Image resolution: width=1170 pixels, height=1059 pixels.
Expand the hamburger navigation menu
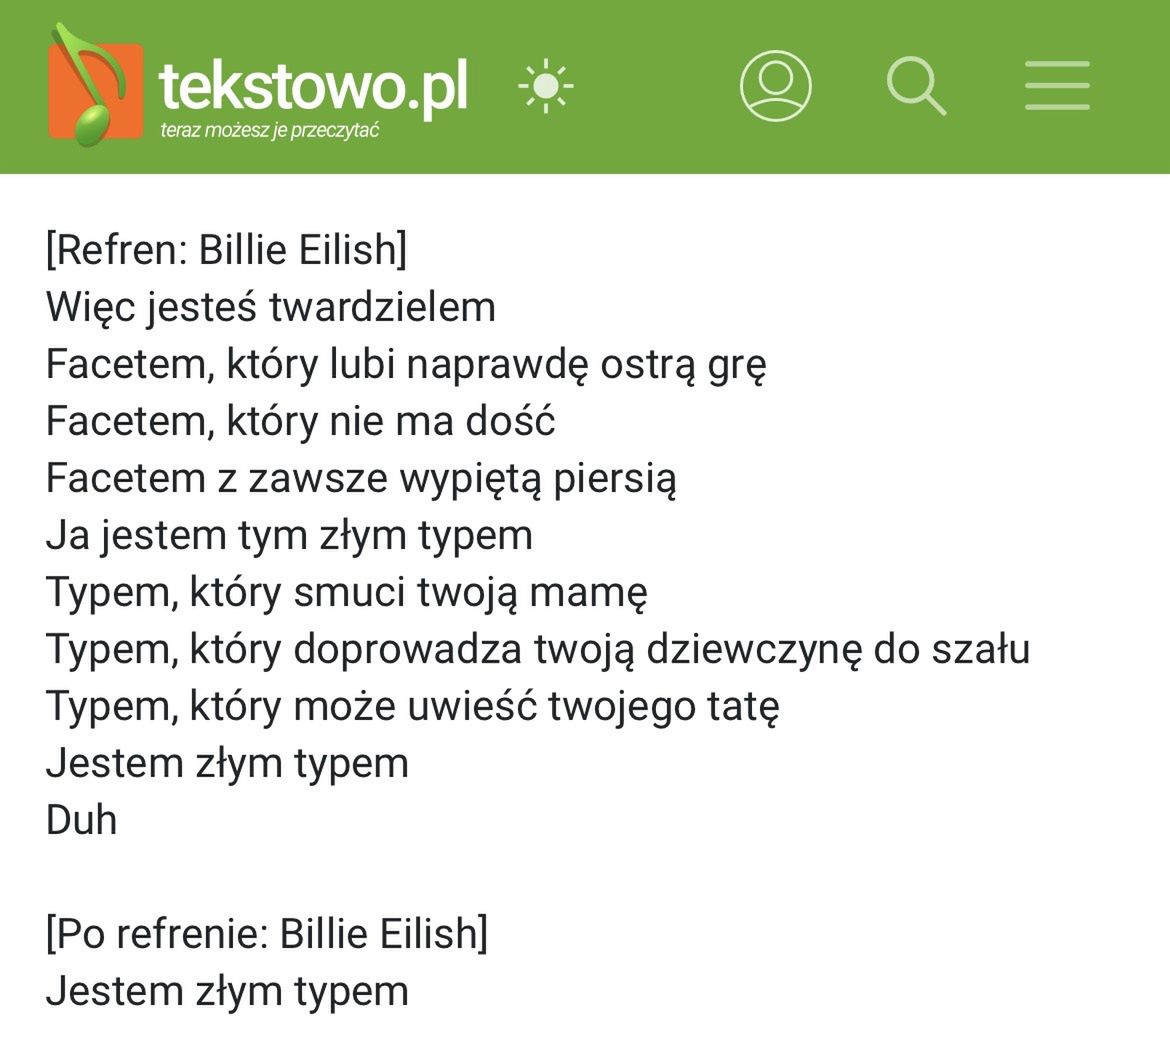tap(1057, 86)
